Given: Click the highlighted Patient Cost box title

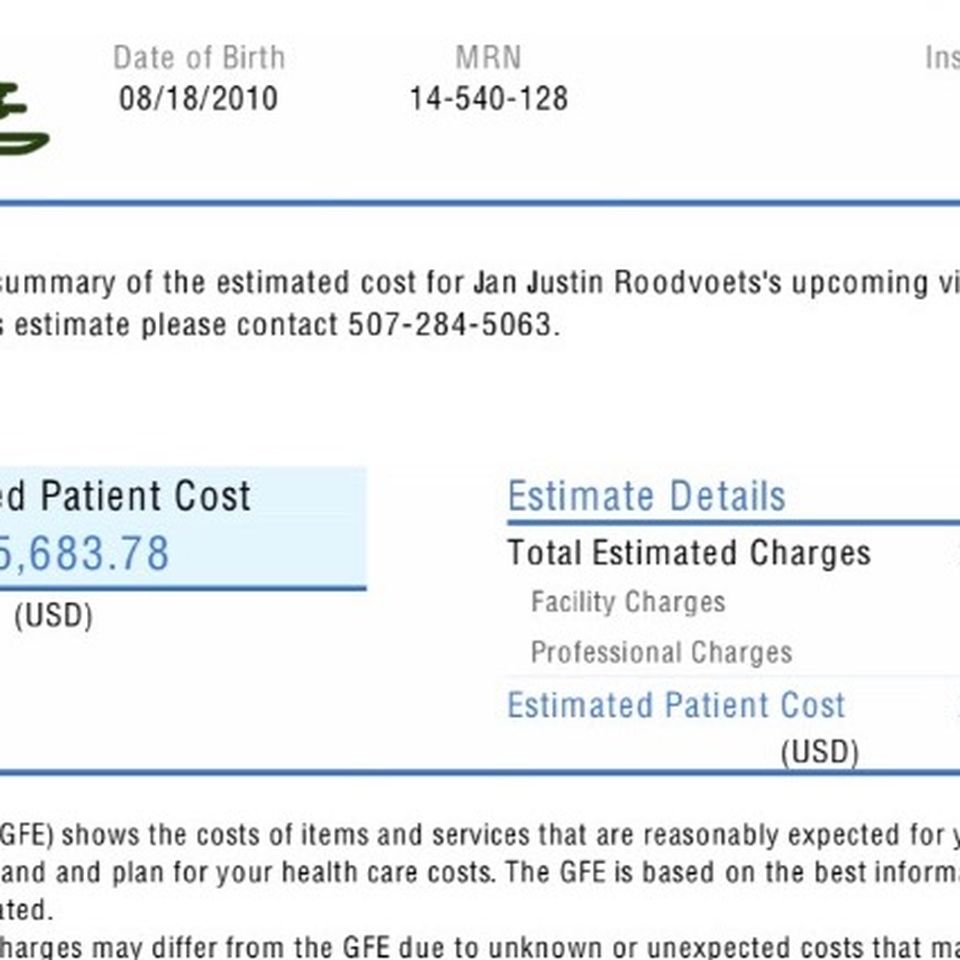Looking at the screenshot, I should [x=126, y=496].
